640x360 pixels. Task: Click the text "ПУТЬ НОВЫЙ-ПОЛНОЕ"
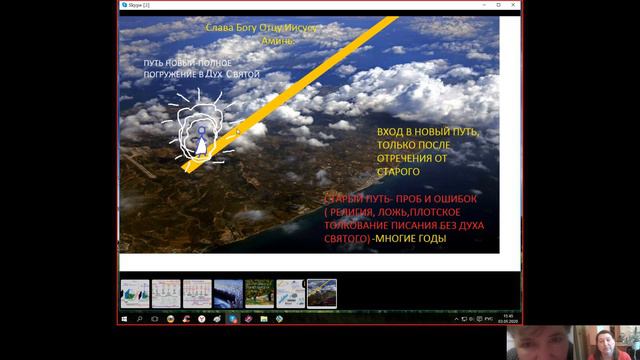coord(187,63)
